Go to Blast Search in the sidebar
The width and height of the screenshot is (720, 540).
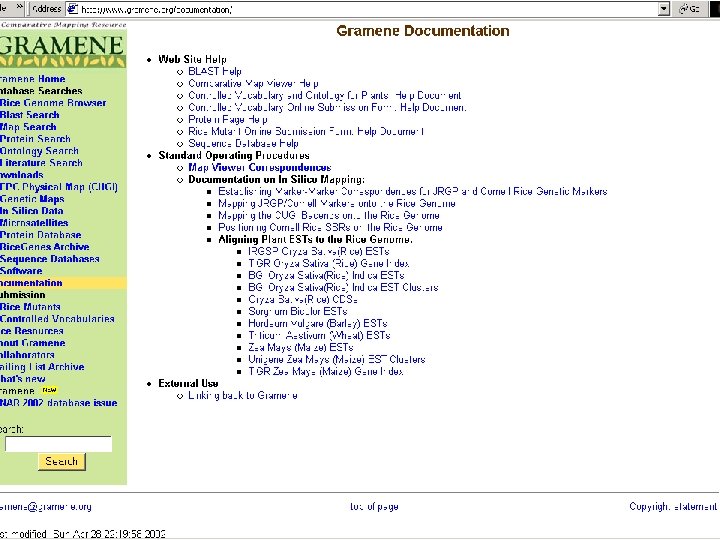30,115
